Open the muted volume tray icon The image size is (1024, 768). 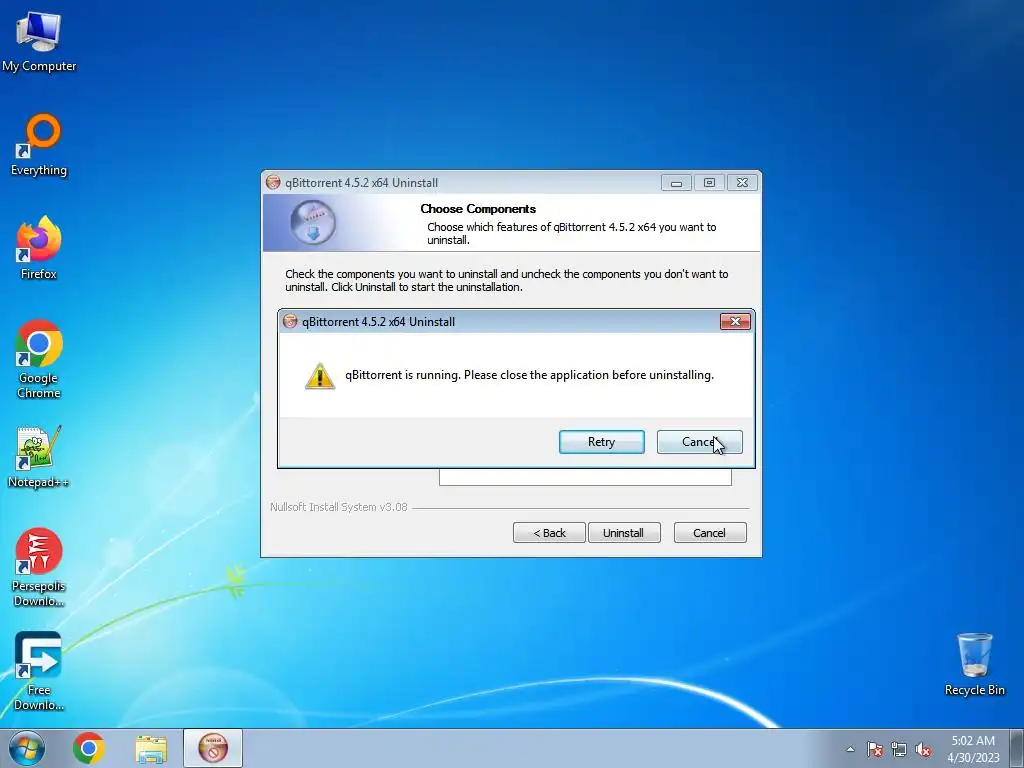pyautogui.click(x=923, y=749)
